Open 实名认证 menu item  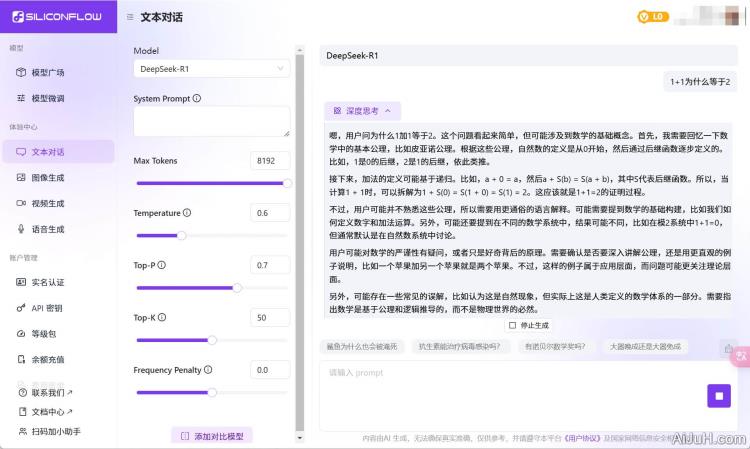[47, 282]
